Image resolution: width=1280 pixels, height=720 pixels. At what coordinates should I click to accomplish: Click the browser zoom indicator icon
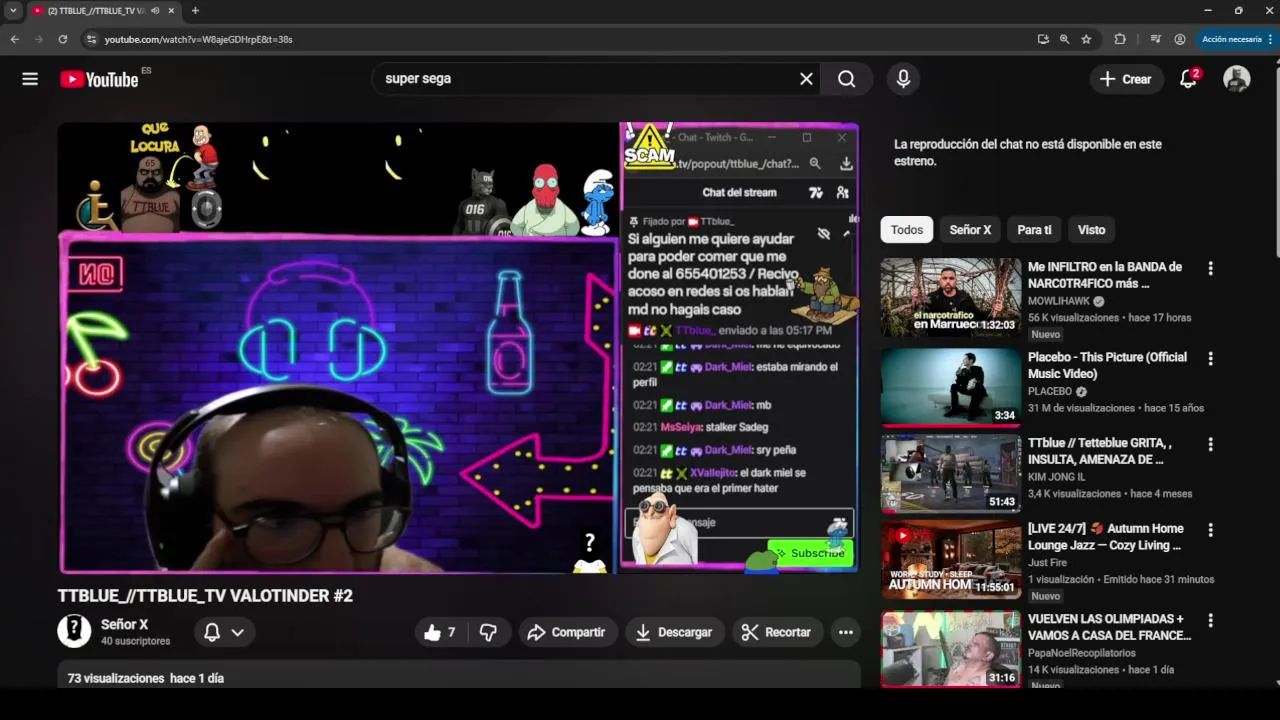(1065, 39)
